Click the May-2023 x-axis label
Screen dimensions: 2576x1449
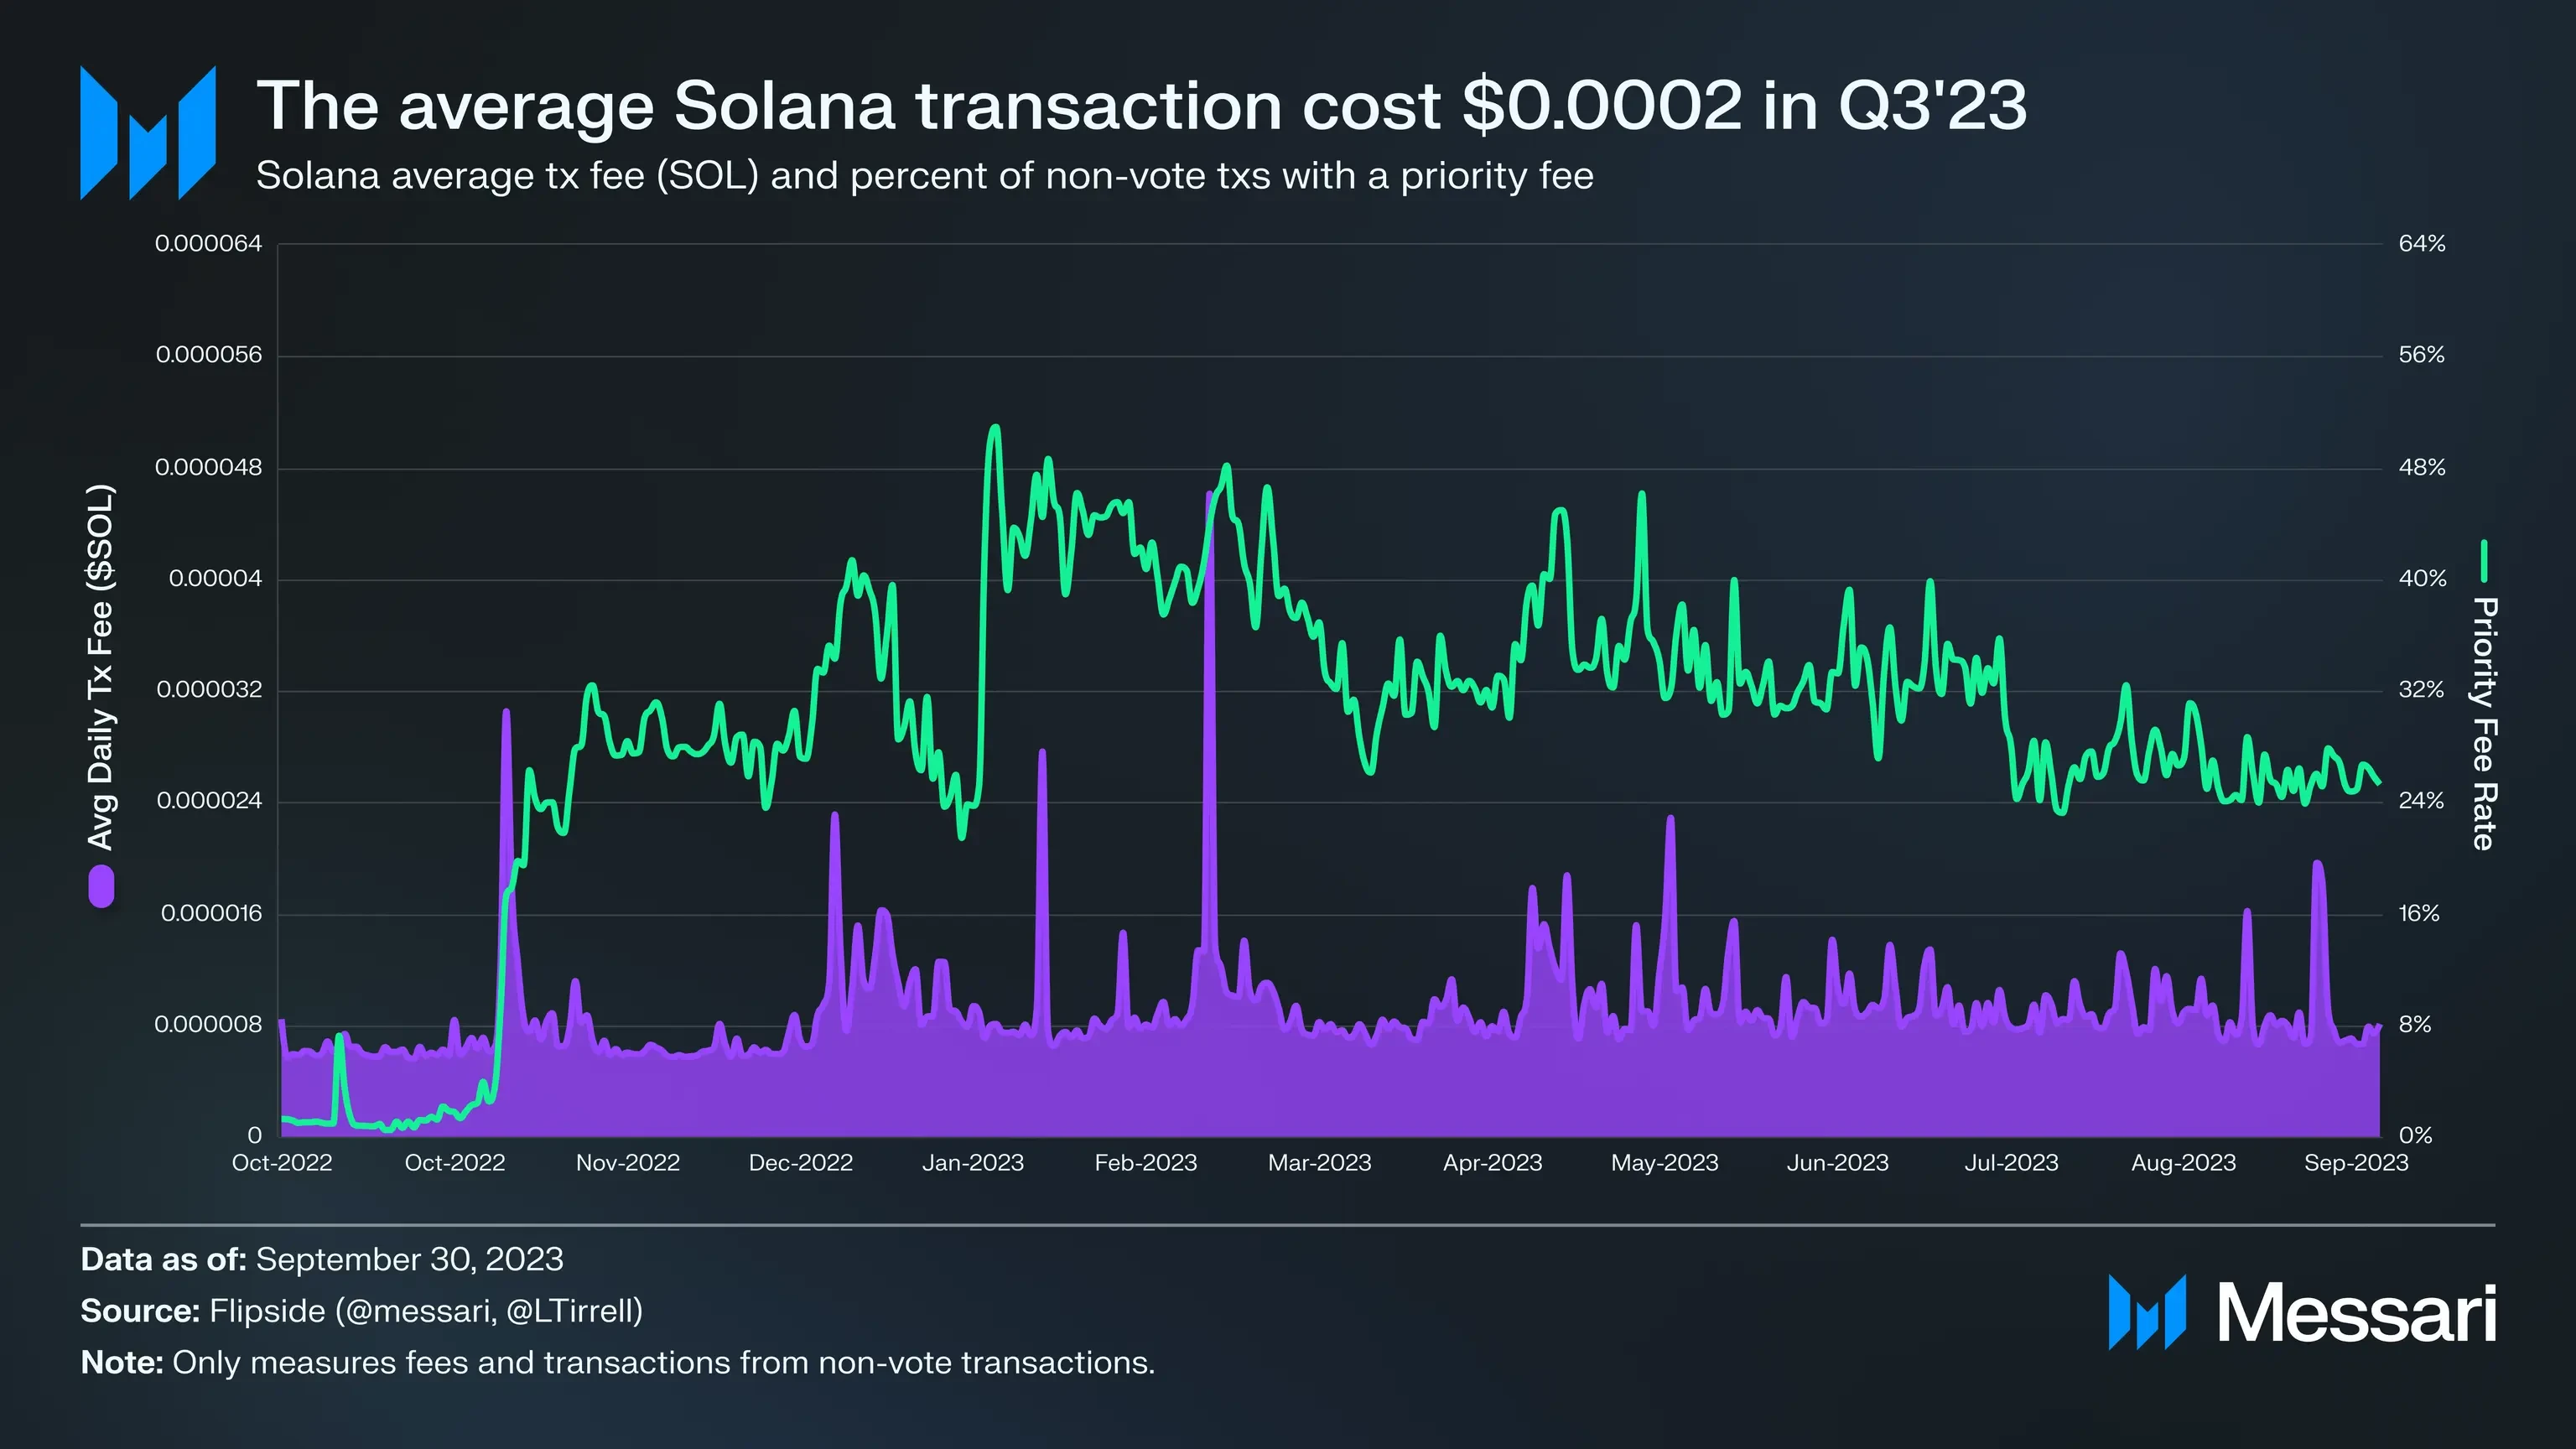tap(1664, 1163)
